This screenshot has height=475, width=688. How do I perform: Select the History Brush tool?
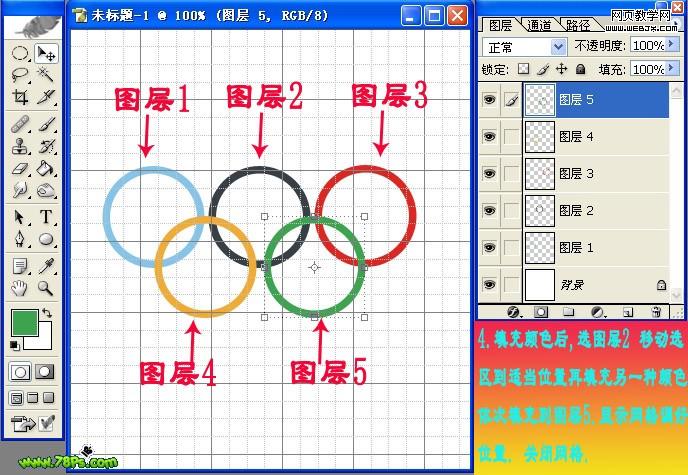pyautogui.click(x=46, y=146)
